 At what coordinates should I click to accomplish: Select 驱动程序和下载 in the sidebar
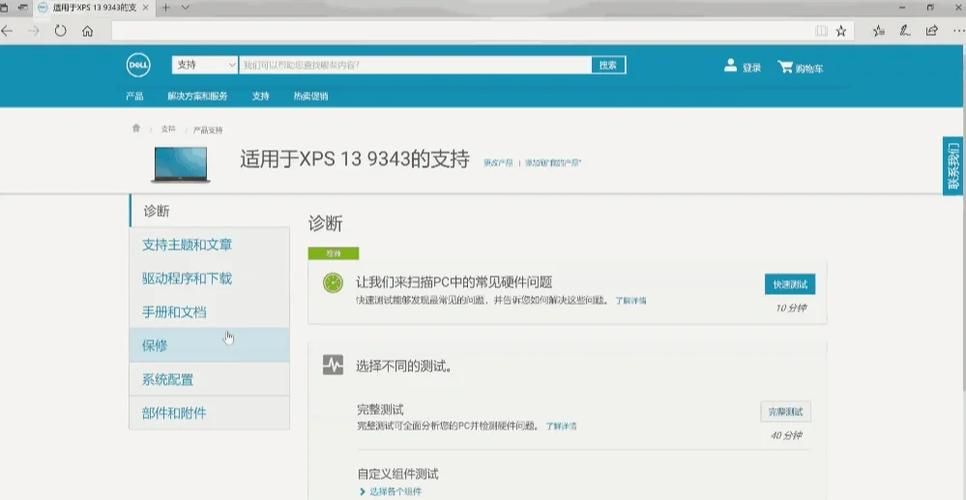point(209,278)
